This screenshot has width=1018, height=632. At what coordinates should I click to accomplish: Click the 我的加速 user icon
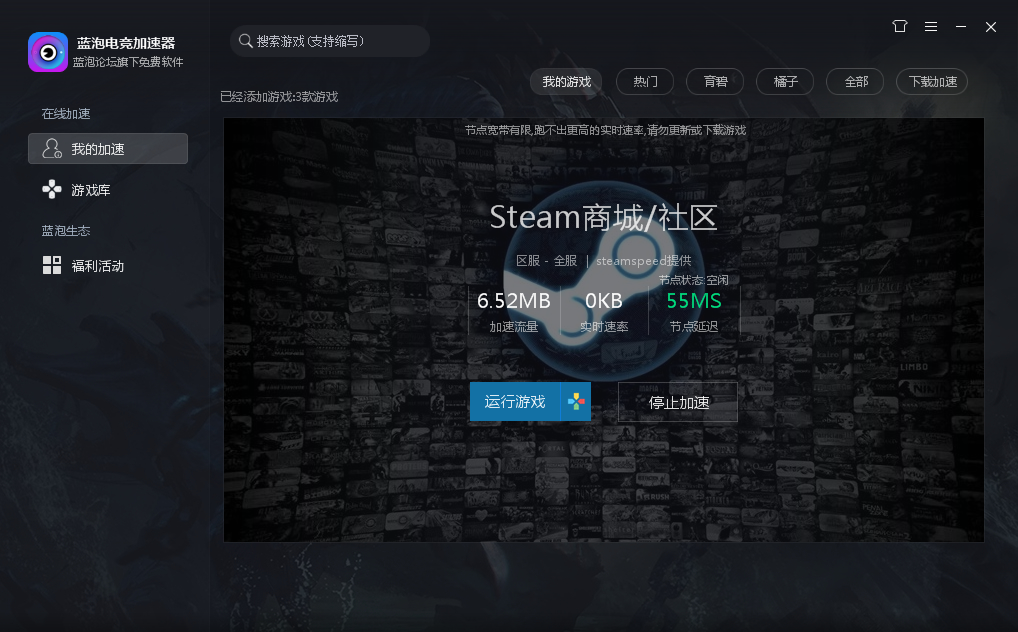pos(52,149)
